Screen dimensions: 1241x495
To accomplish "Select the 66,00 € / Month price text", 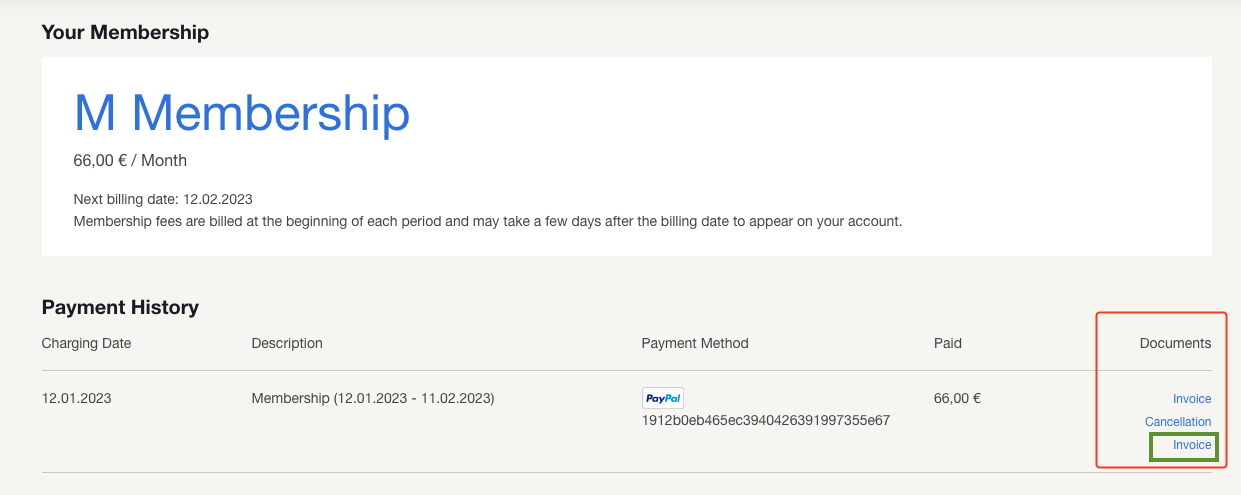I will coord(130,160).
